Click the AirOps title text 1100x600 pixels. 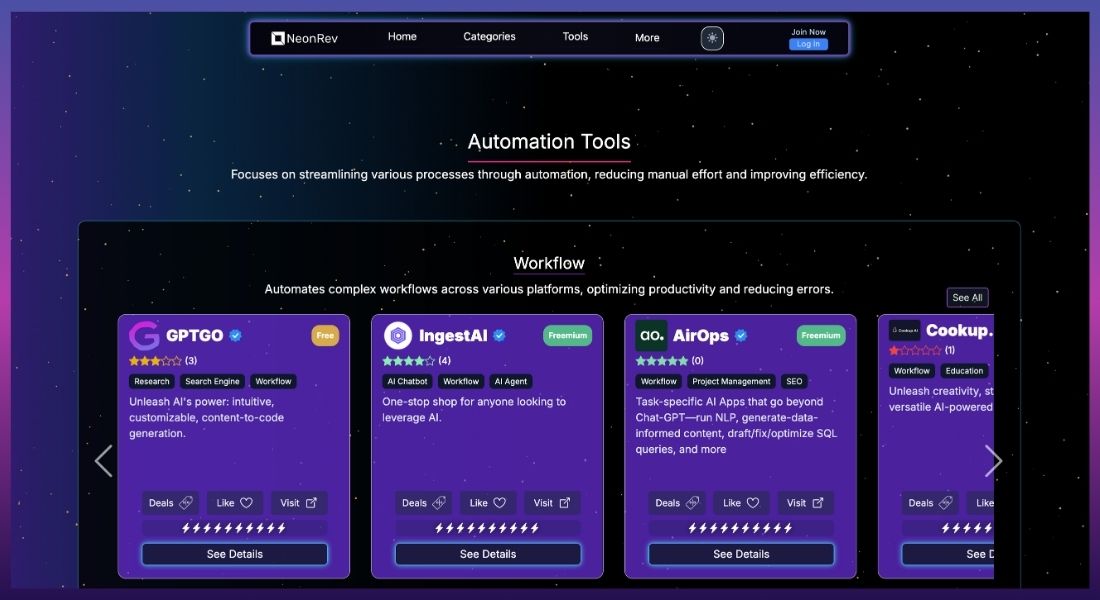click(x=701, y=335)
